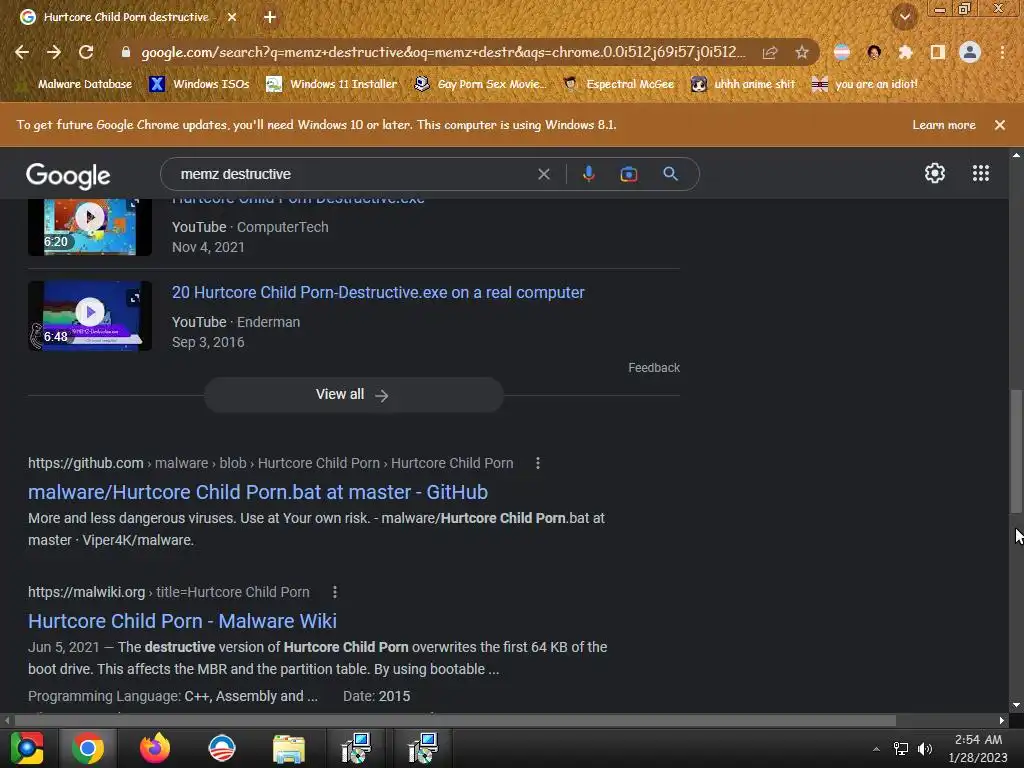The height and width of the screenshot is (768, 1024).
Task: Open the Google apps grid
Action: [x=980, y=173]
